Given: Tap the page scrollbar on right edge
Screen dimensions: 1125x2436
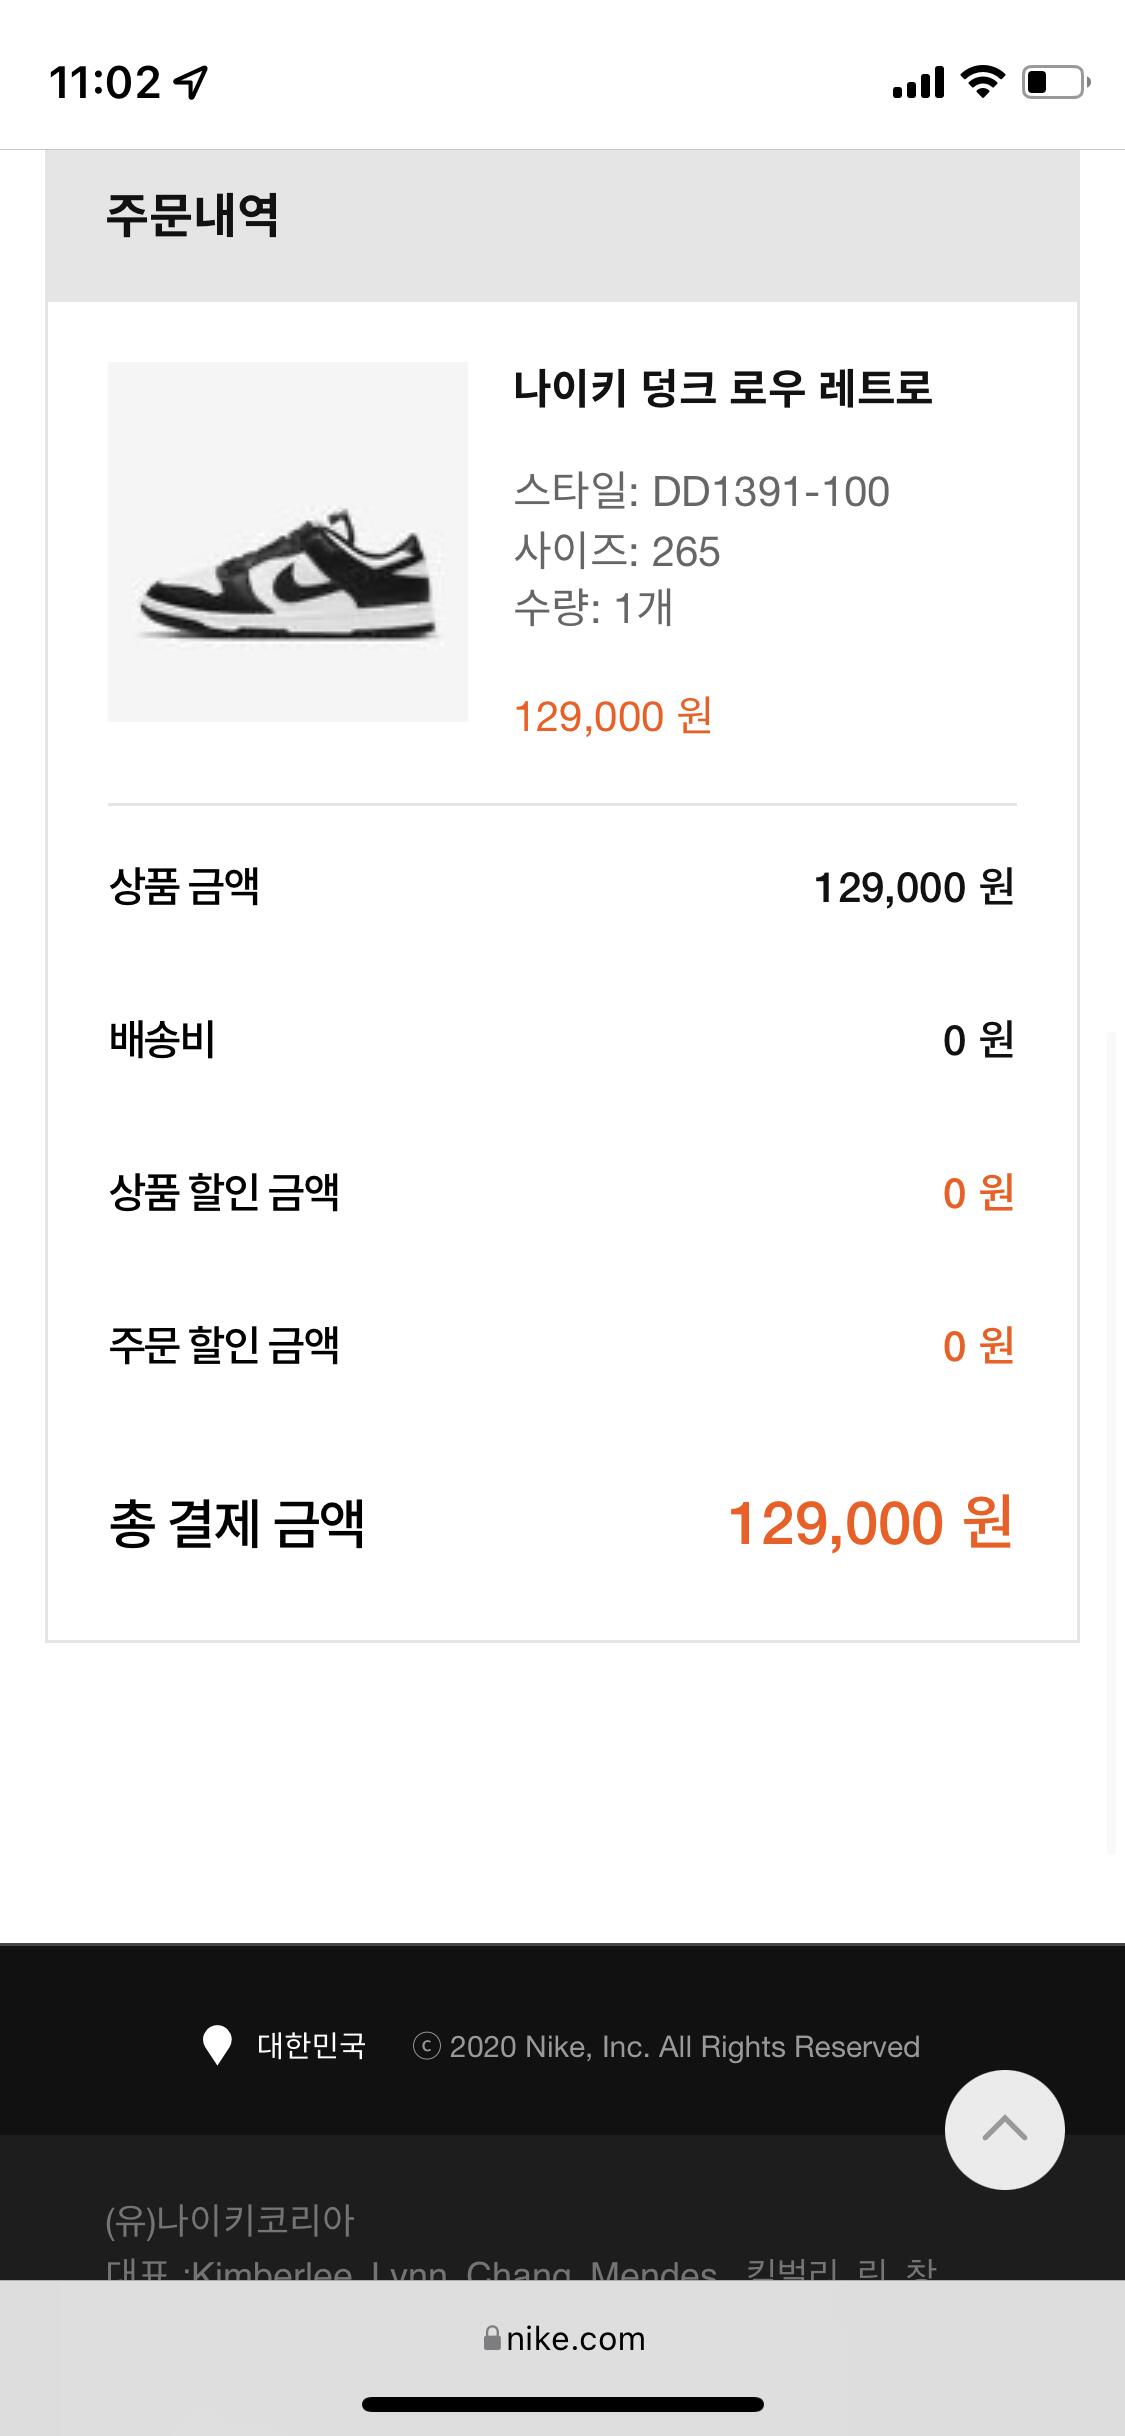Looking at the screenshot, I should [1111, 1440].
